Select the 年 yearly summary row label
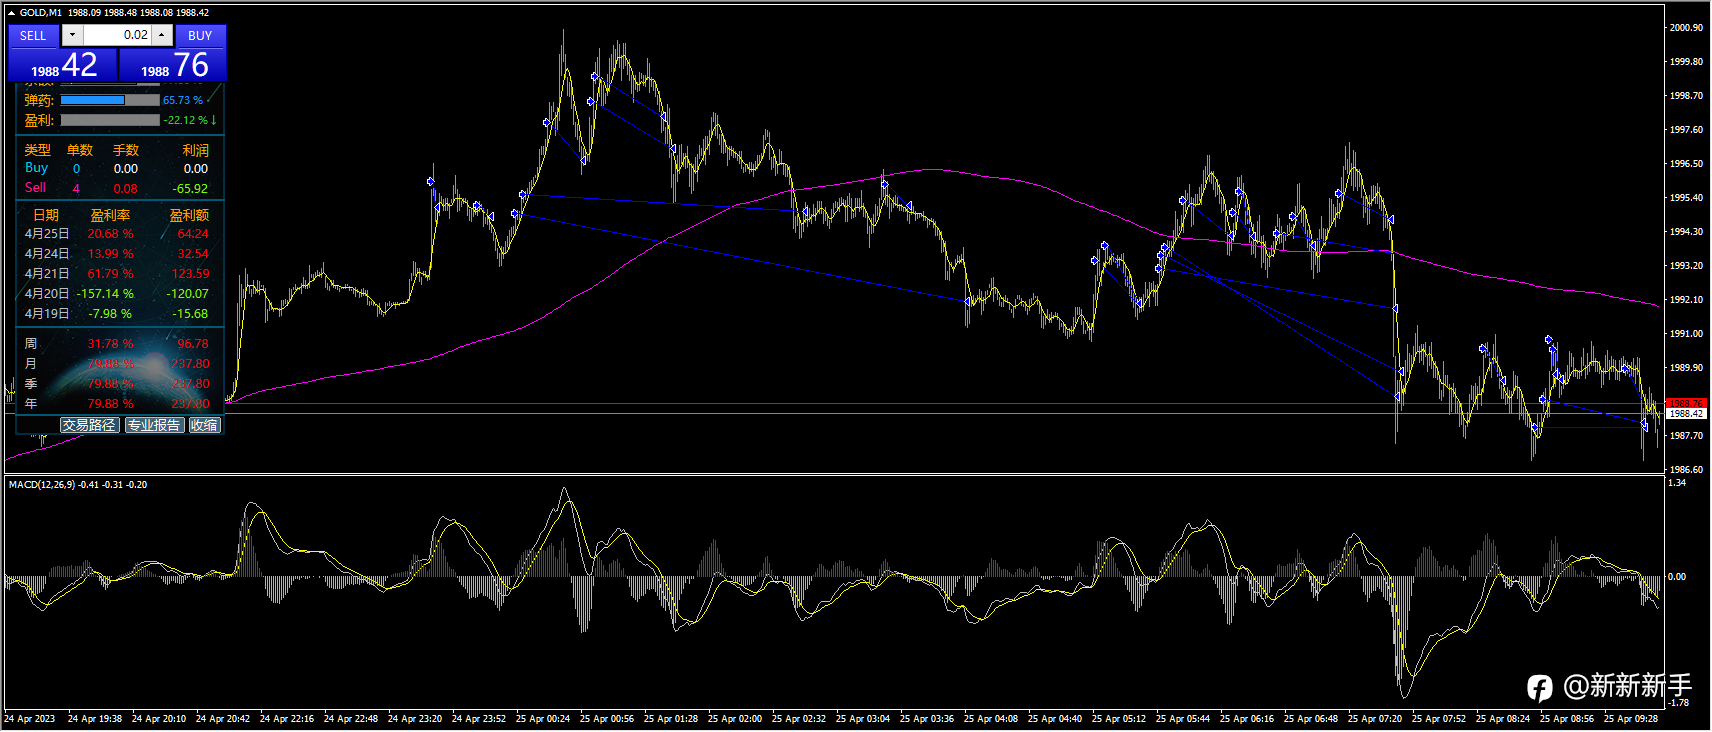This screenshot has width=1712, height=732. pyautogui.click(x=31, y=404)
